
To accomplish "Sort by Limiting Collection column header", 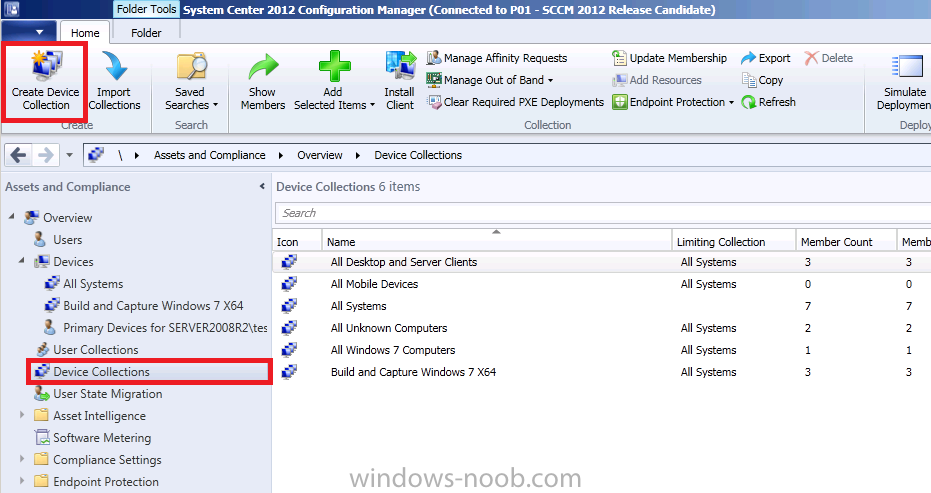I will 734,240.
